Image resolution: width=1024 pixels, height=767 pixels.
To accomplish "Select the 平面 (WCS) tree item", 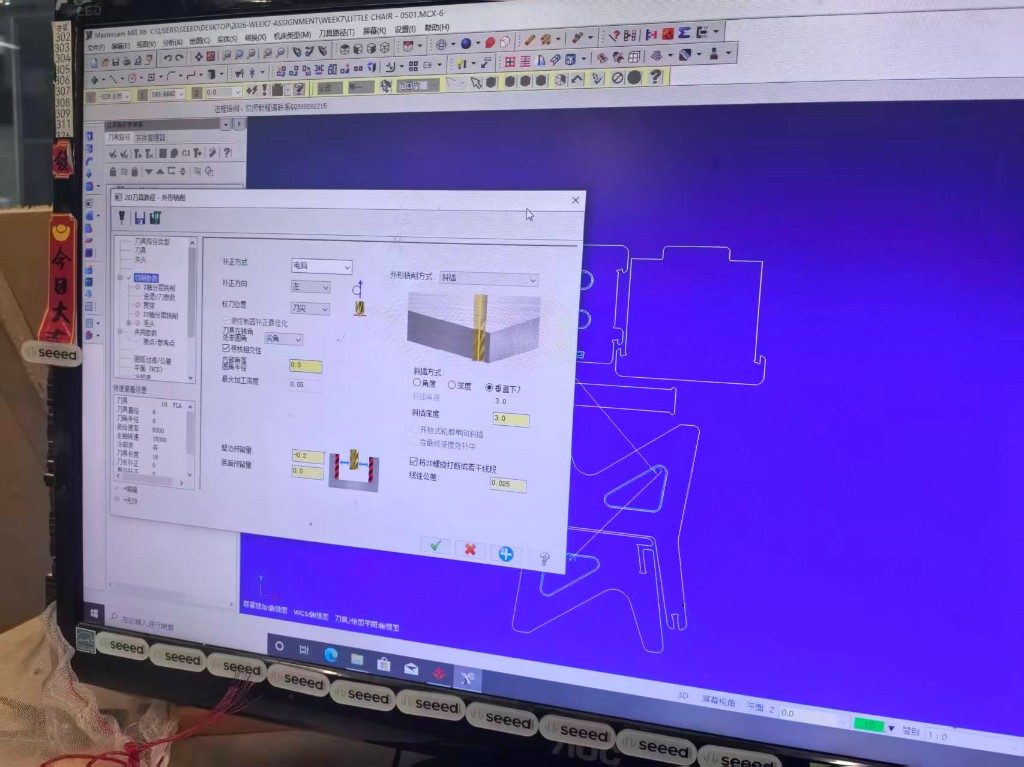I will (148, 369).
